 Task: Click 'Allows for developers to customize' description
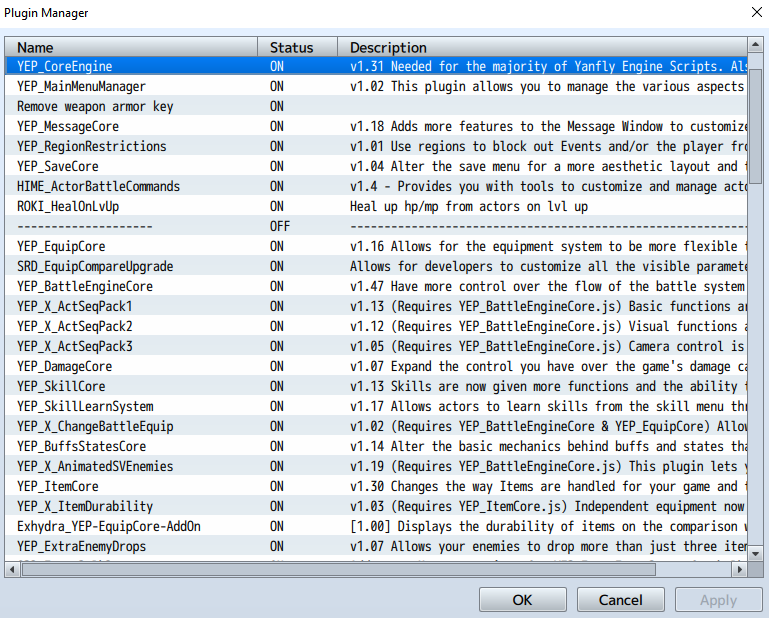[x=548, y=266]
